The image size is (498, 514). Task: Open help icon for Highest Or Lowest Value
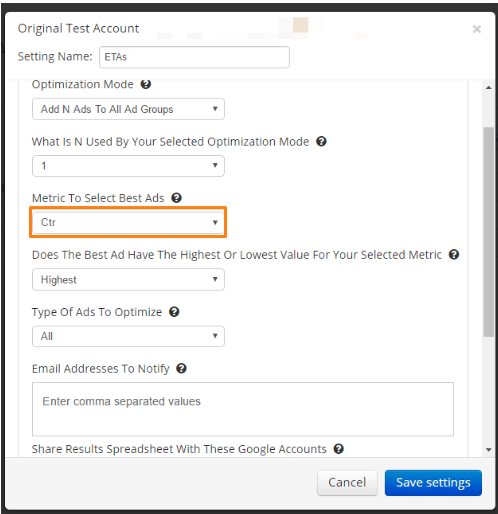pyautogui.click(x=454, y=255)
